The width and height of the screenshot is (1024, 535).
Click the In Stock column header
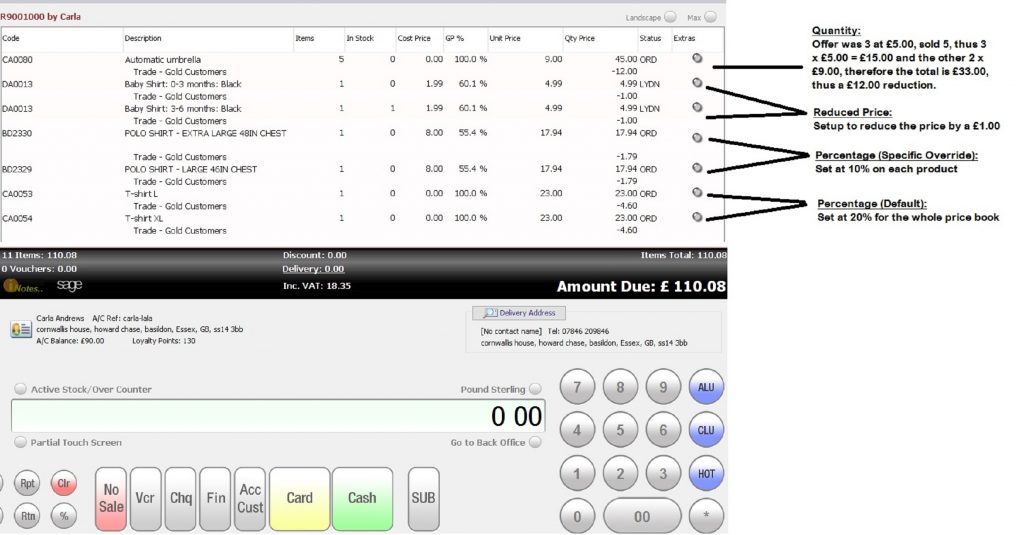click(x=360, y=38)
